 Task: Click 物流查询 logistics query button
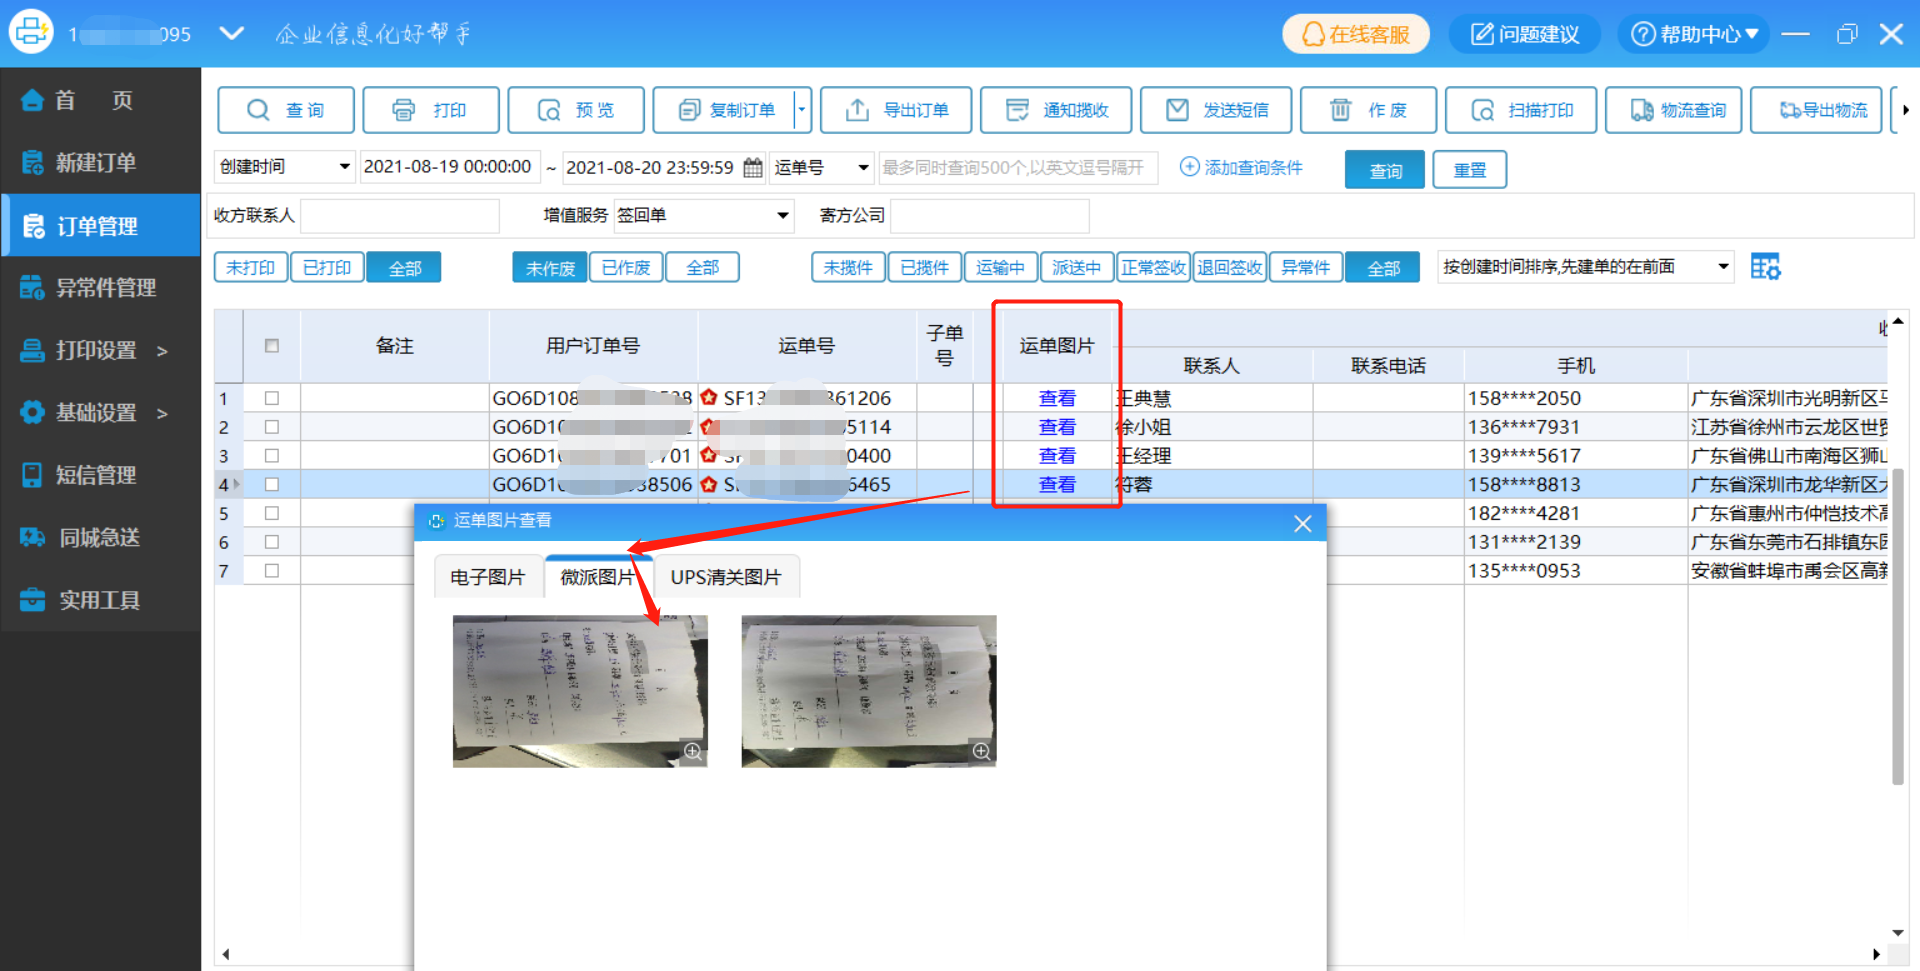(x=1674, y=110)
